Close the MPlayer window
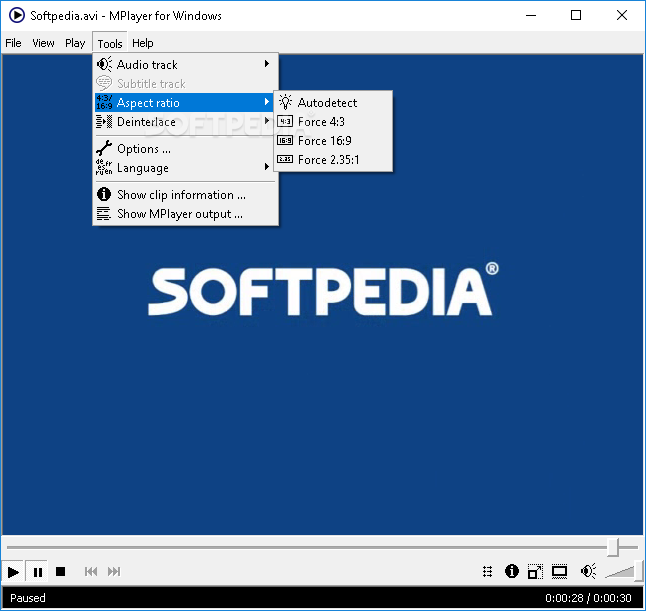The image size is (646, 611). pyautogui.click(x=622, y=16)
